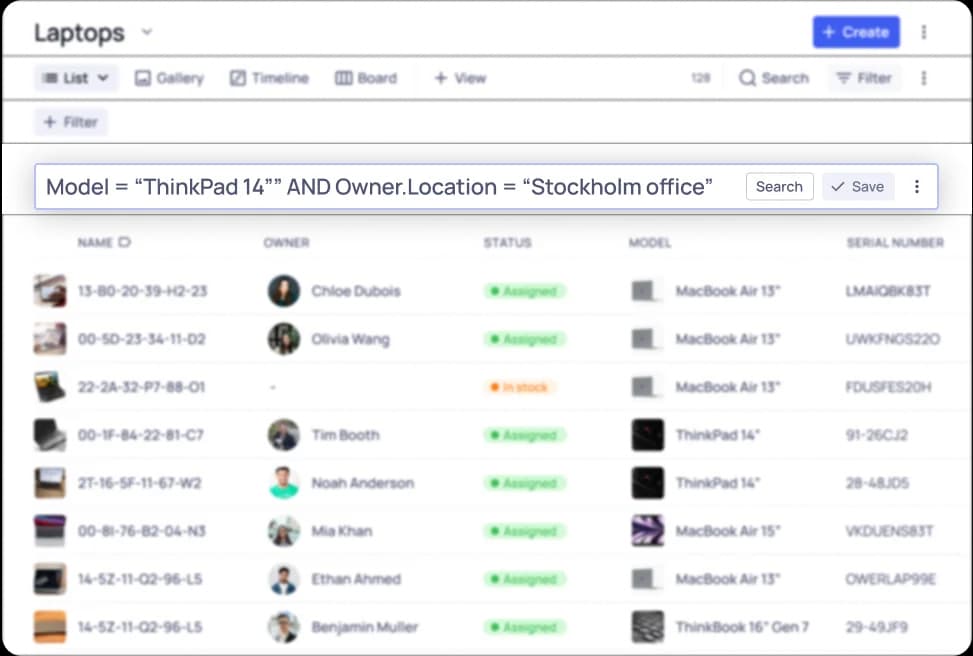973x656 pixels.
Task: Click Noah Anderson avatar
Action: click(284, 483)
